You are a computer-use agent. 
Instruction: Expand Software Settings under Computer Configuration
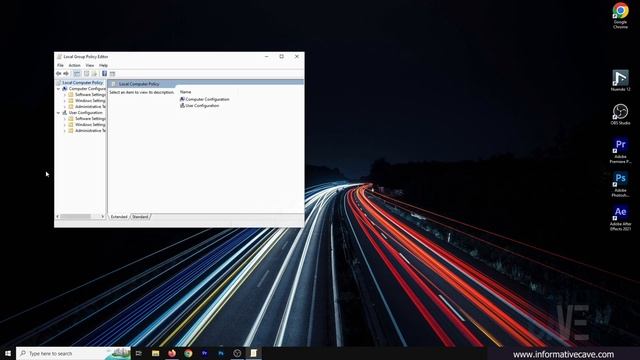(64, 95)
